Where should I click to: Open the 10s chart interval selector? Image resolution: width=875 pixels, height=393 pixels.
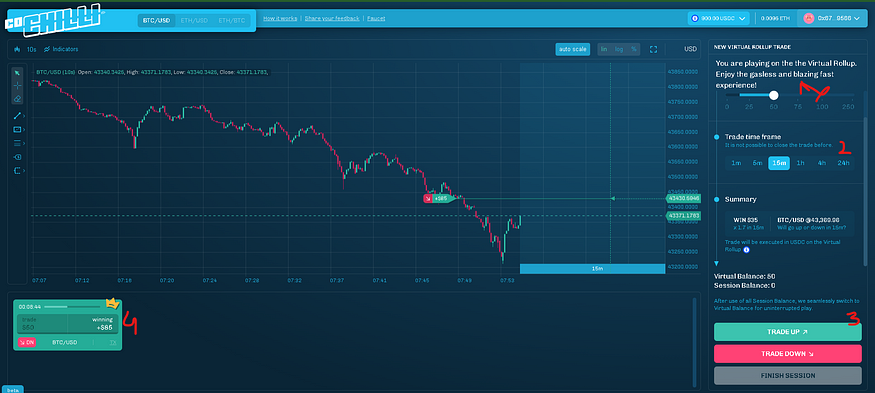(x=32, y=49)
